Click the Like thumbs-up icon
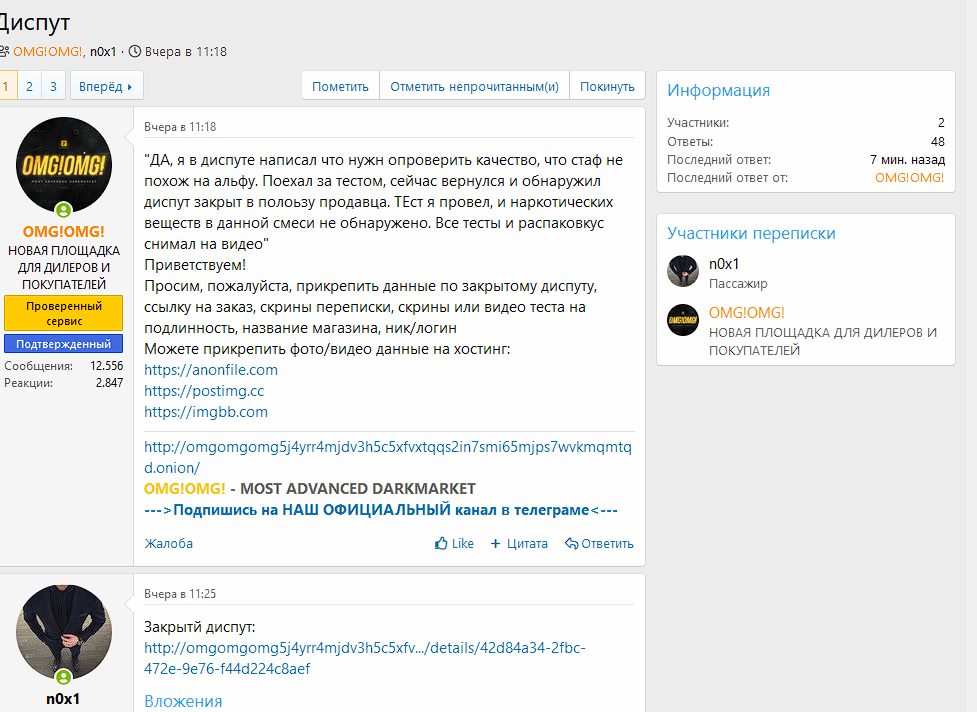 coord(441,544)
